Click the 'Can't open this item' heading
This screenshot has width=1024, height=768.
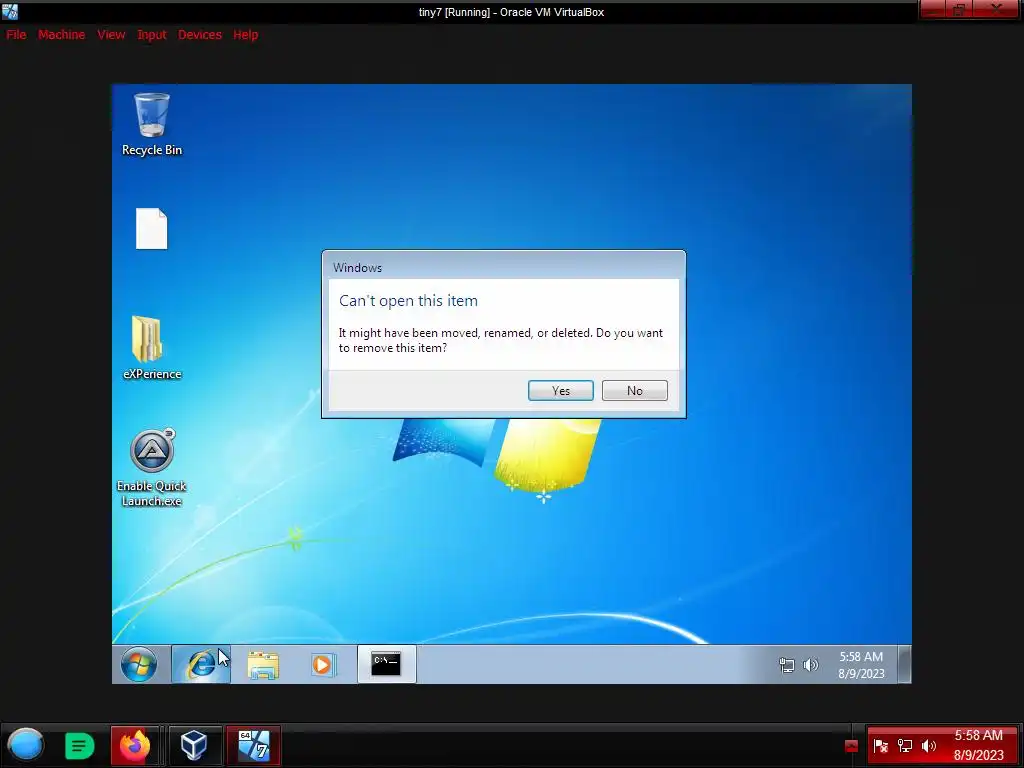pyautogui.click(x=408, y=300)
